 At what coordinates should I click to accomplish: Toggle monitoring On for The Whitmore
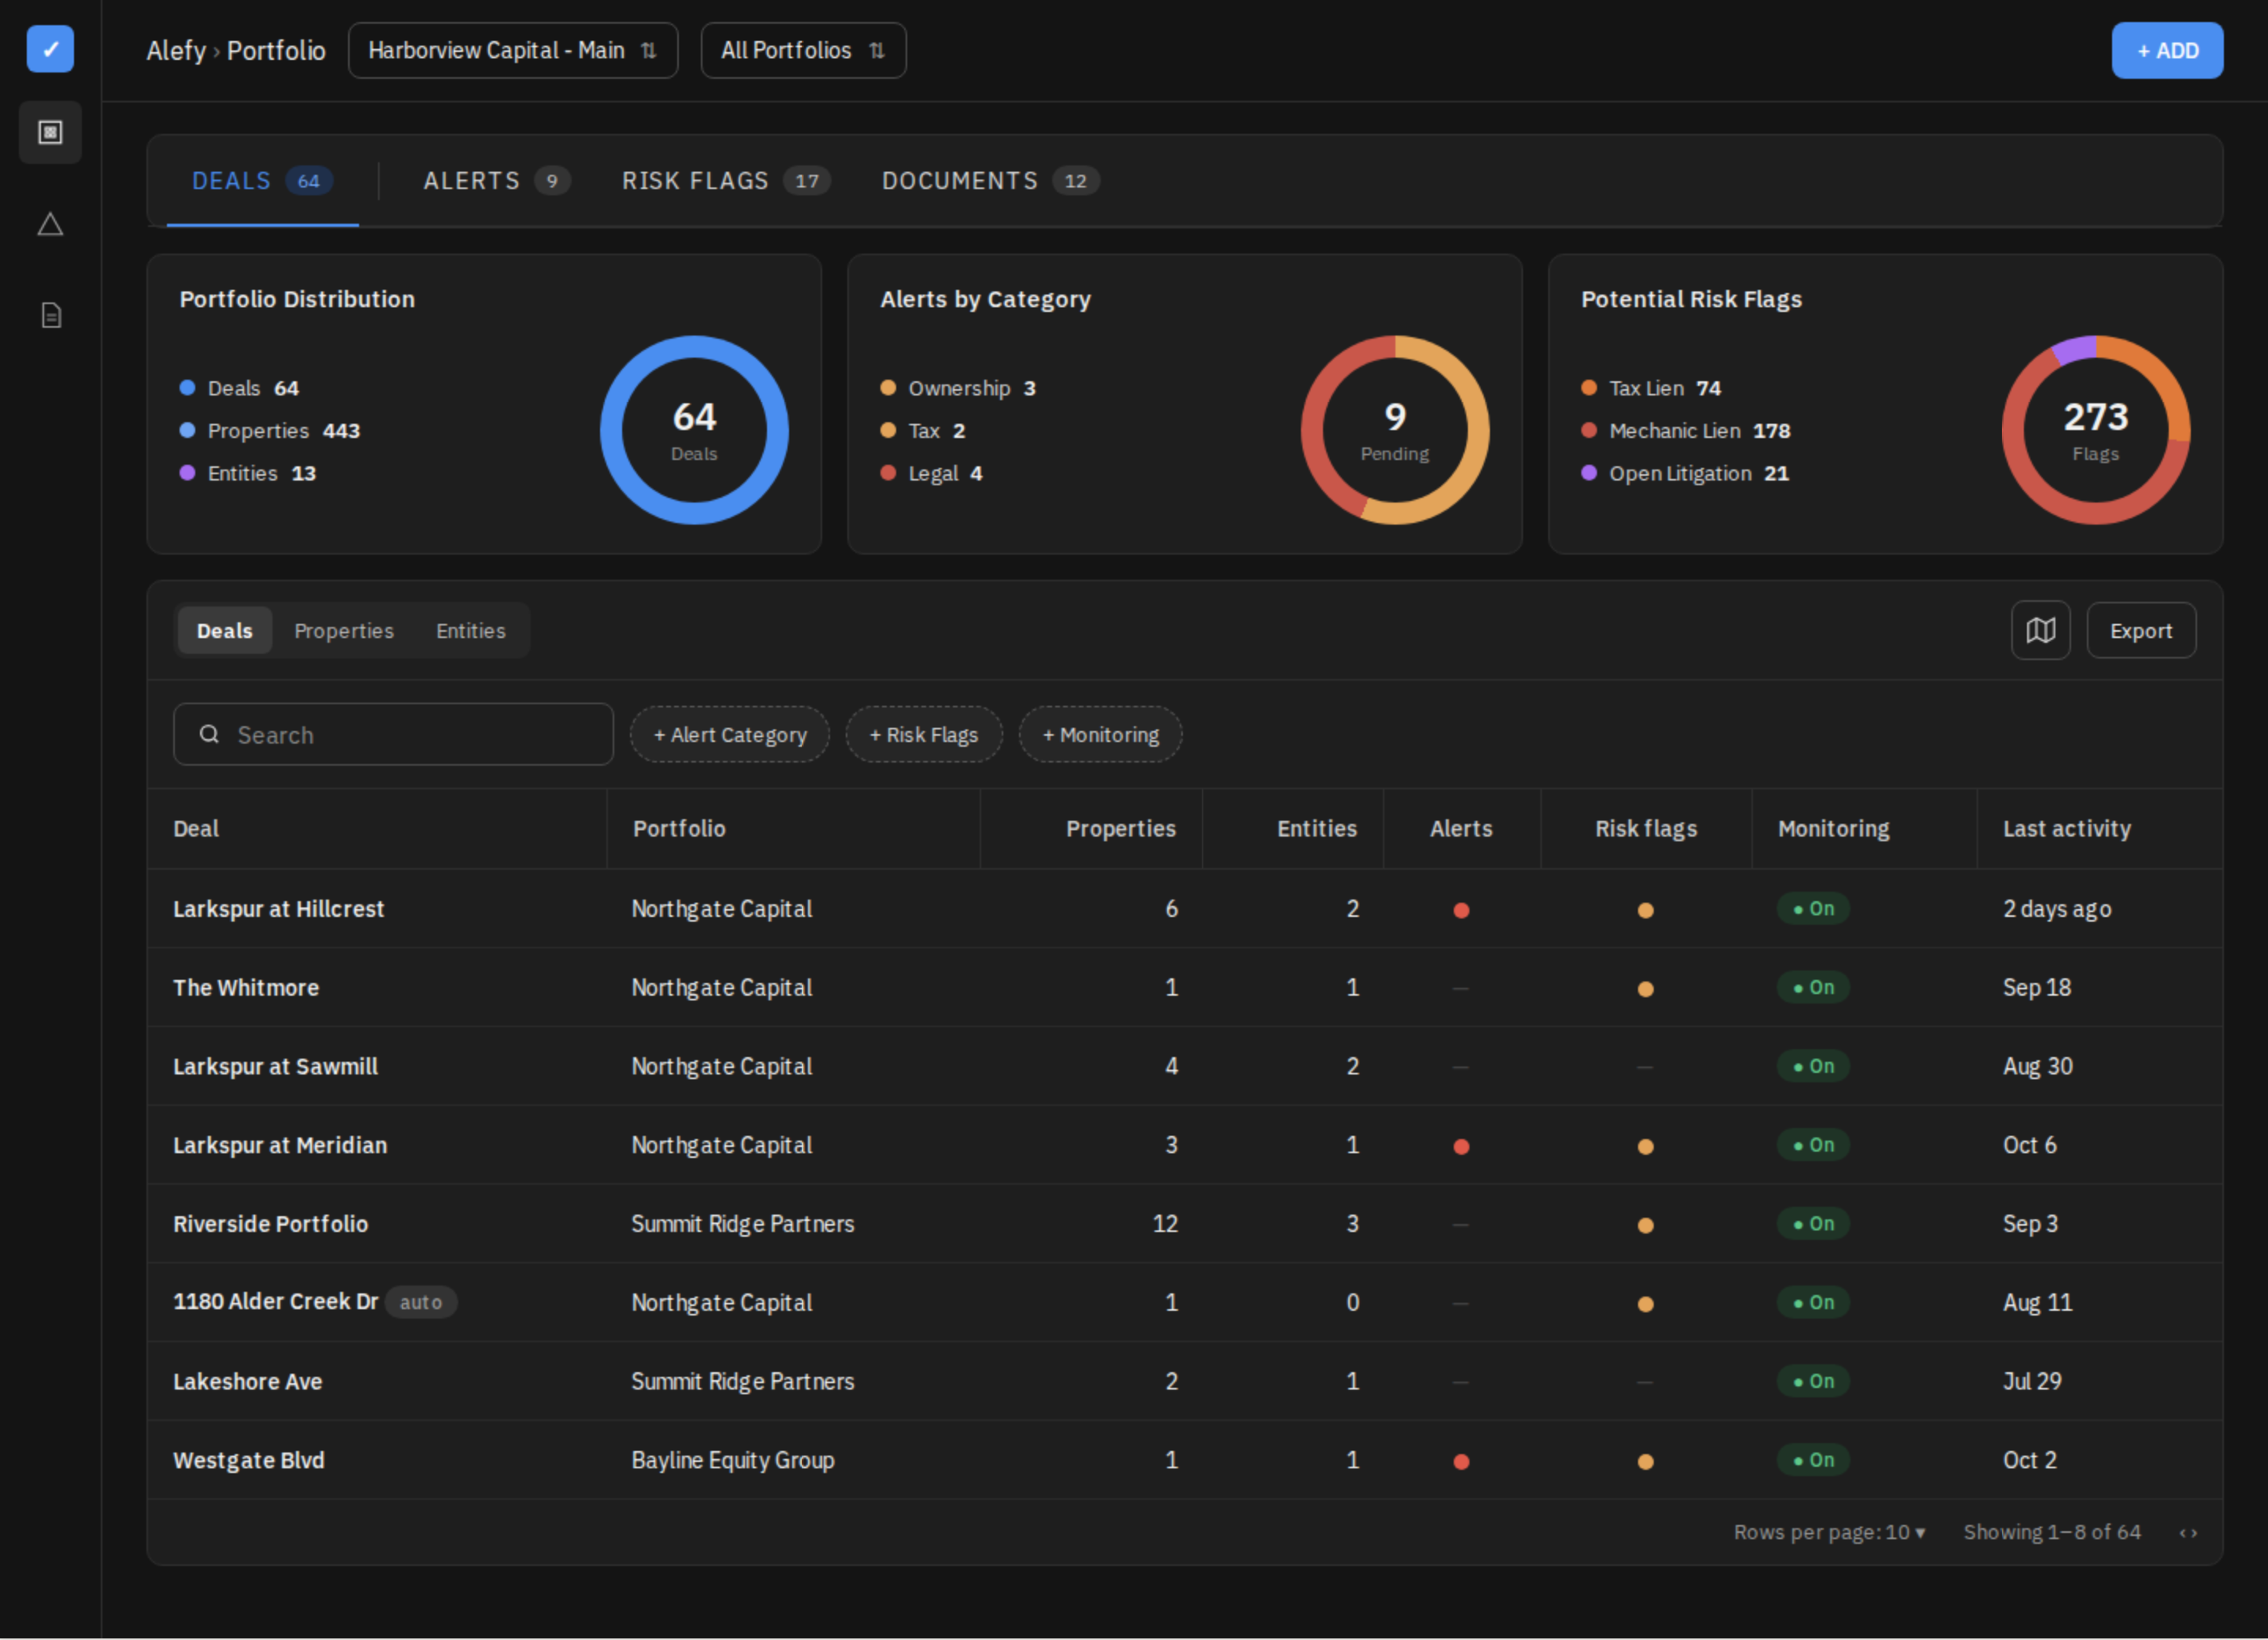click(1813, 988)
